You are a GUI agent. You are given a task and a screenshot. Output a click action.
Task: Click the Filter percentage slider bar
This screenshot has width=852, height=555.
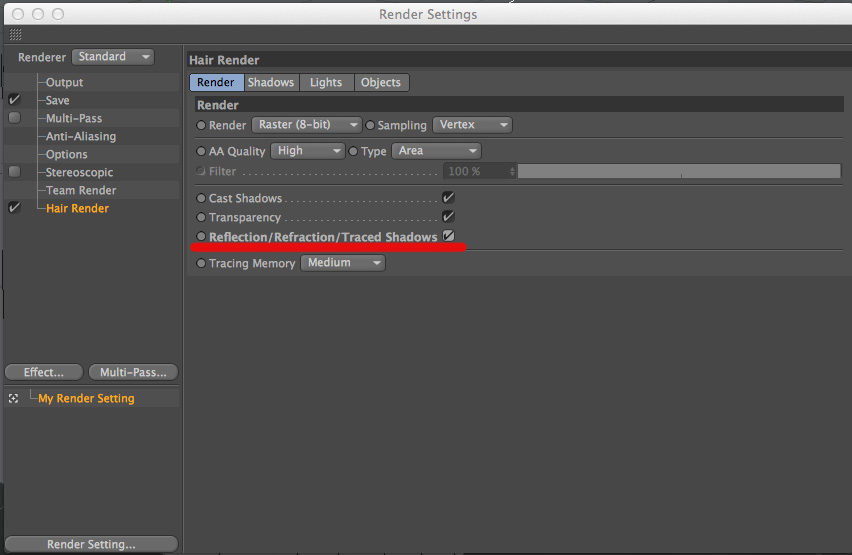coord(678,171)
